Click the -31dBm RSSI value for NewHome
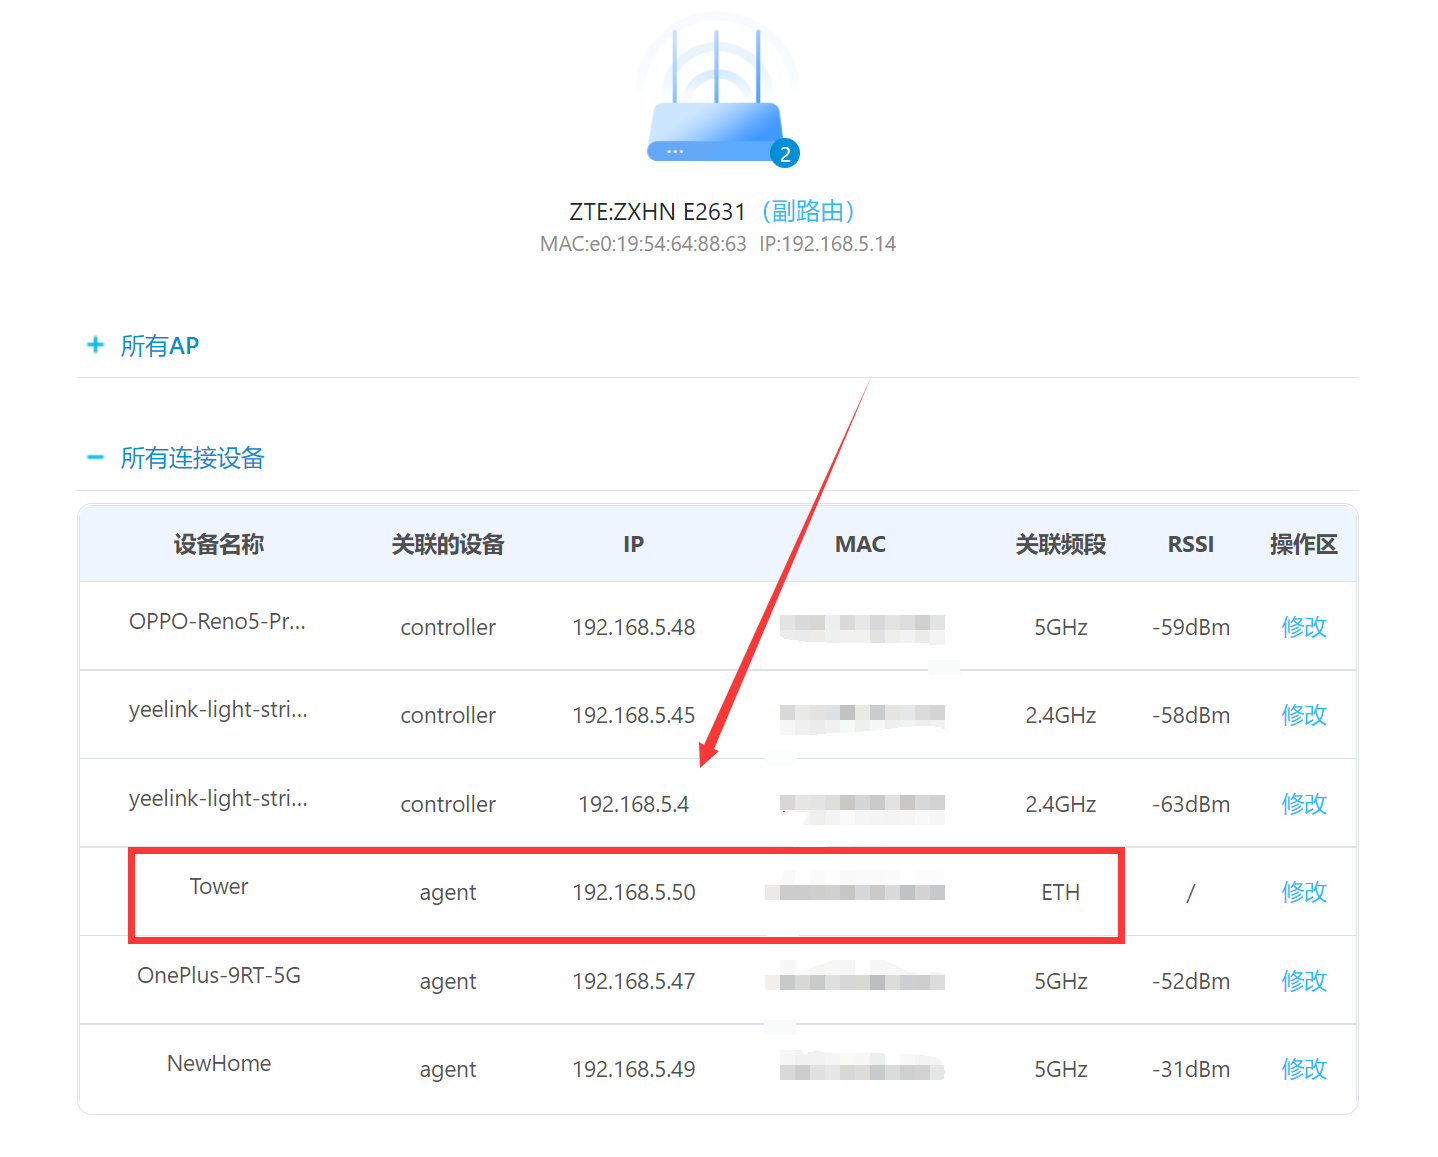 (x=1190, y=1069)
